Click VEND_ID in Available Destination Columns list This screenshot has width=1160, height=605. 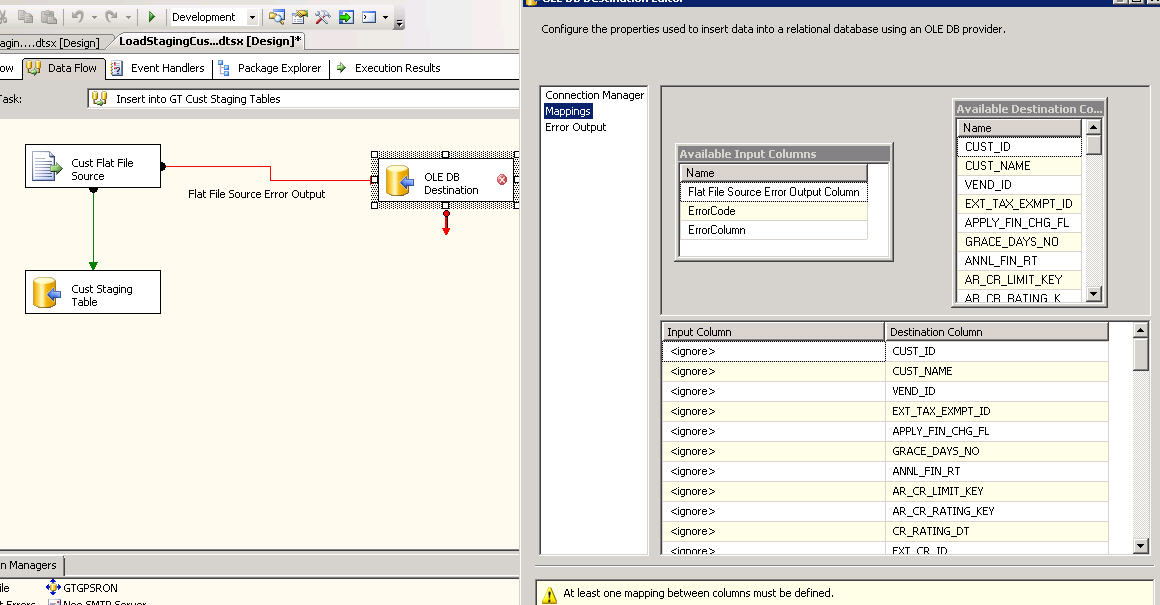(x=1019, y=185)
